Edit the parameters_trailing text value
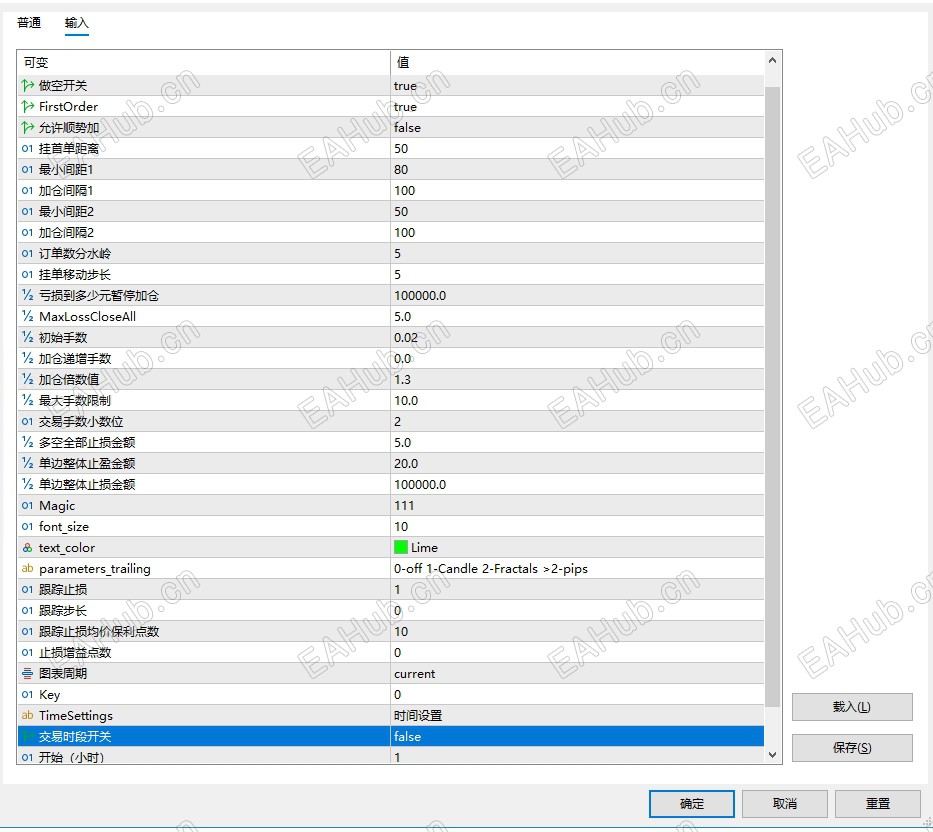Viewport: 933px width, 832px height. (577, 568)
